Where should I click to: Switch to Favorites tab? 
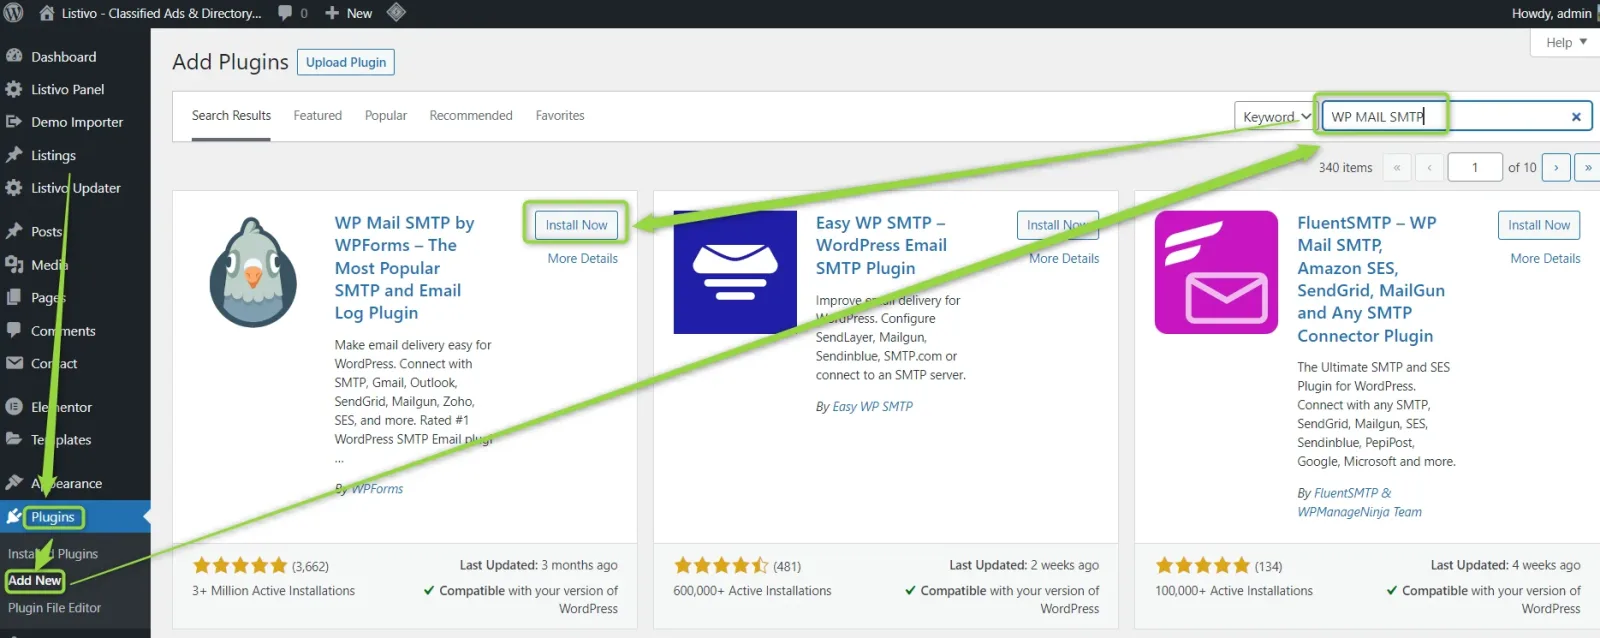560,115
